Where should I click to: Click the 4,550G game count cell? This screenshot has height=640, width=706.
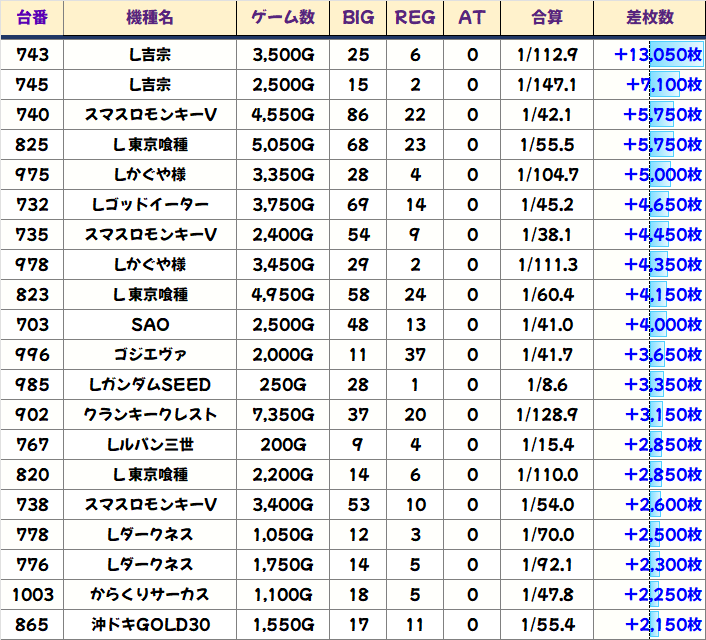[283, 115]
